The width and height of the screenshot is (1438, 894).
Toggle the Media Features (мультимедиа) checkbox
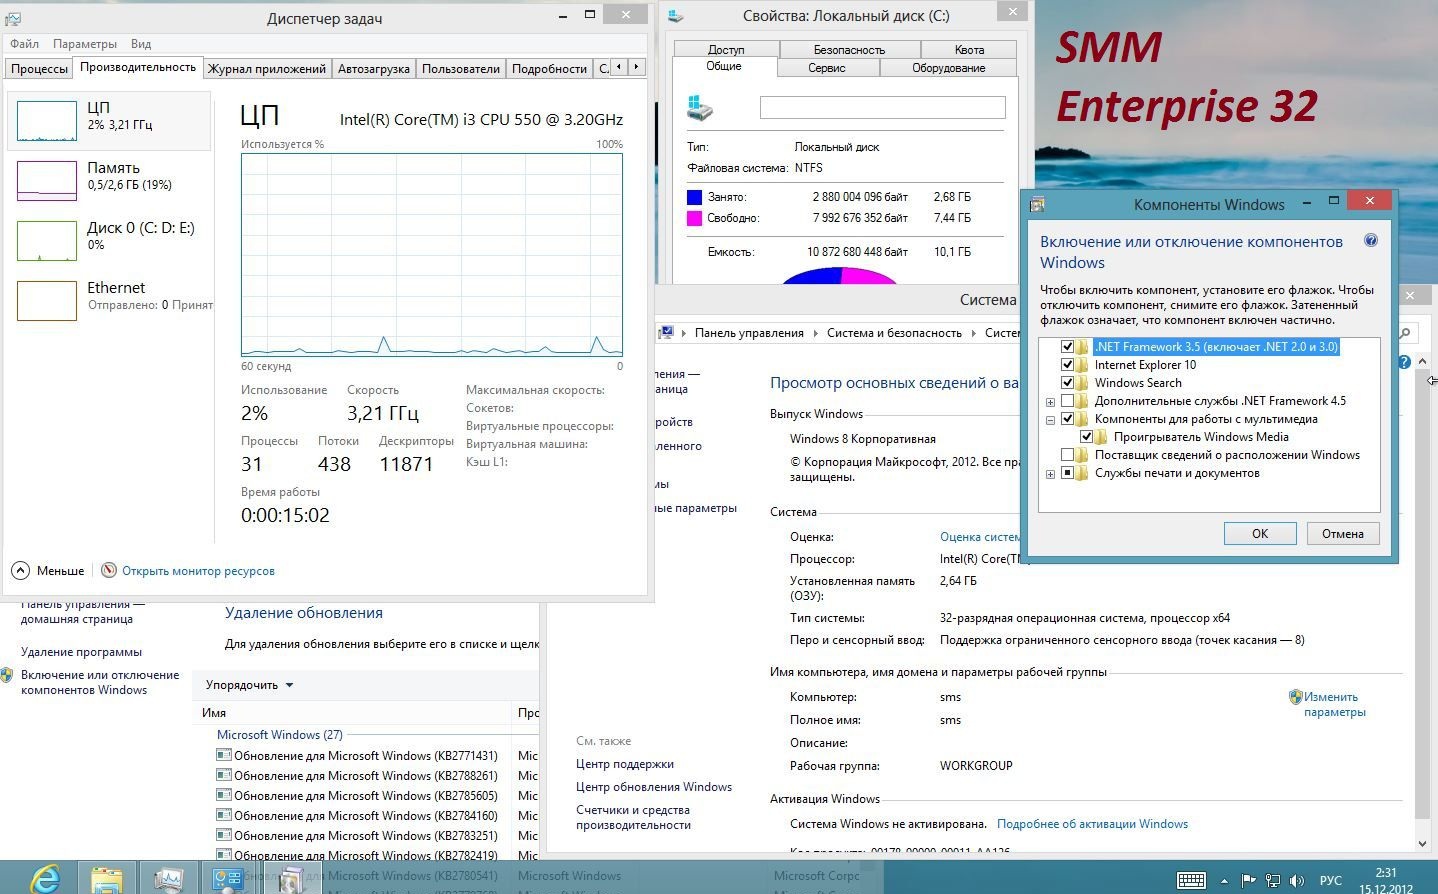pos(1067,419)
